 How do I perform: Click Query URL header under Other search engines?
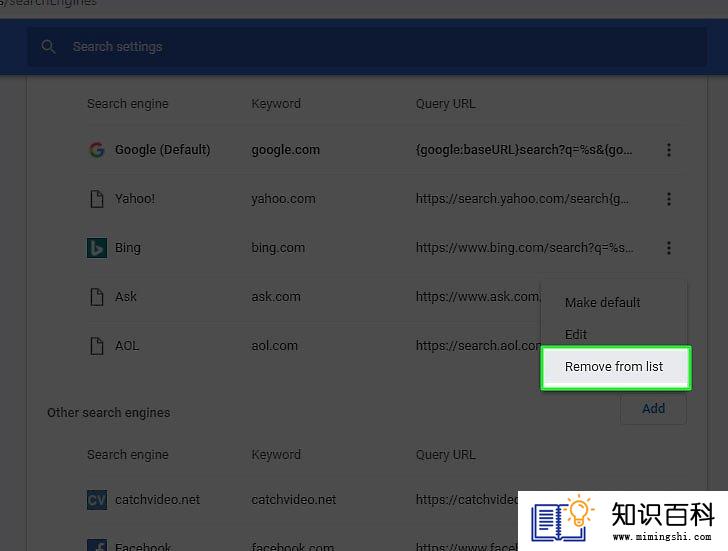[445, 454]
